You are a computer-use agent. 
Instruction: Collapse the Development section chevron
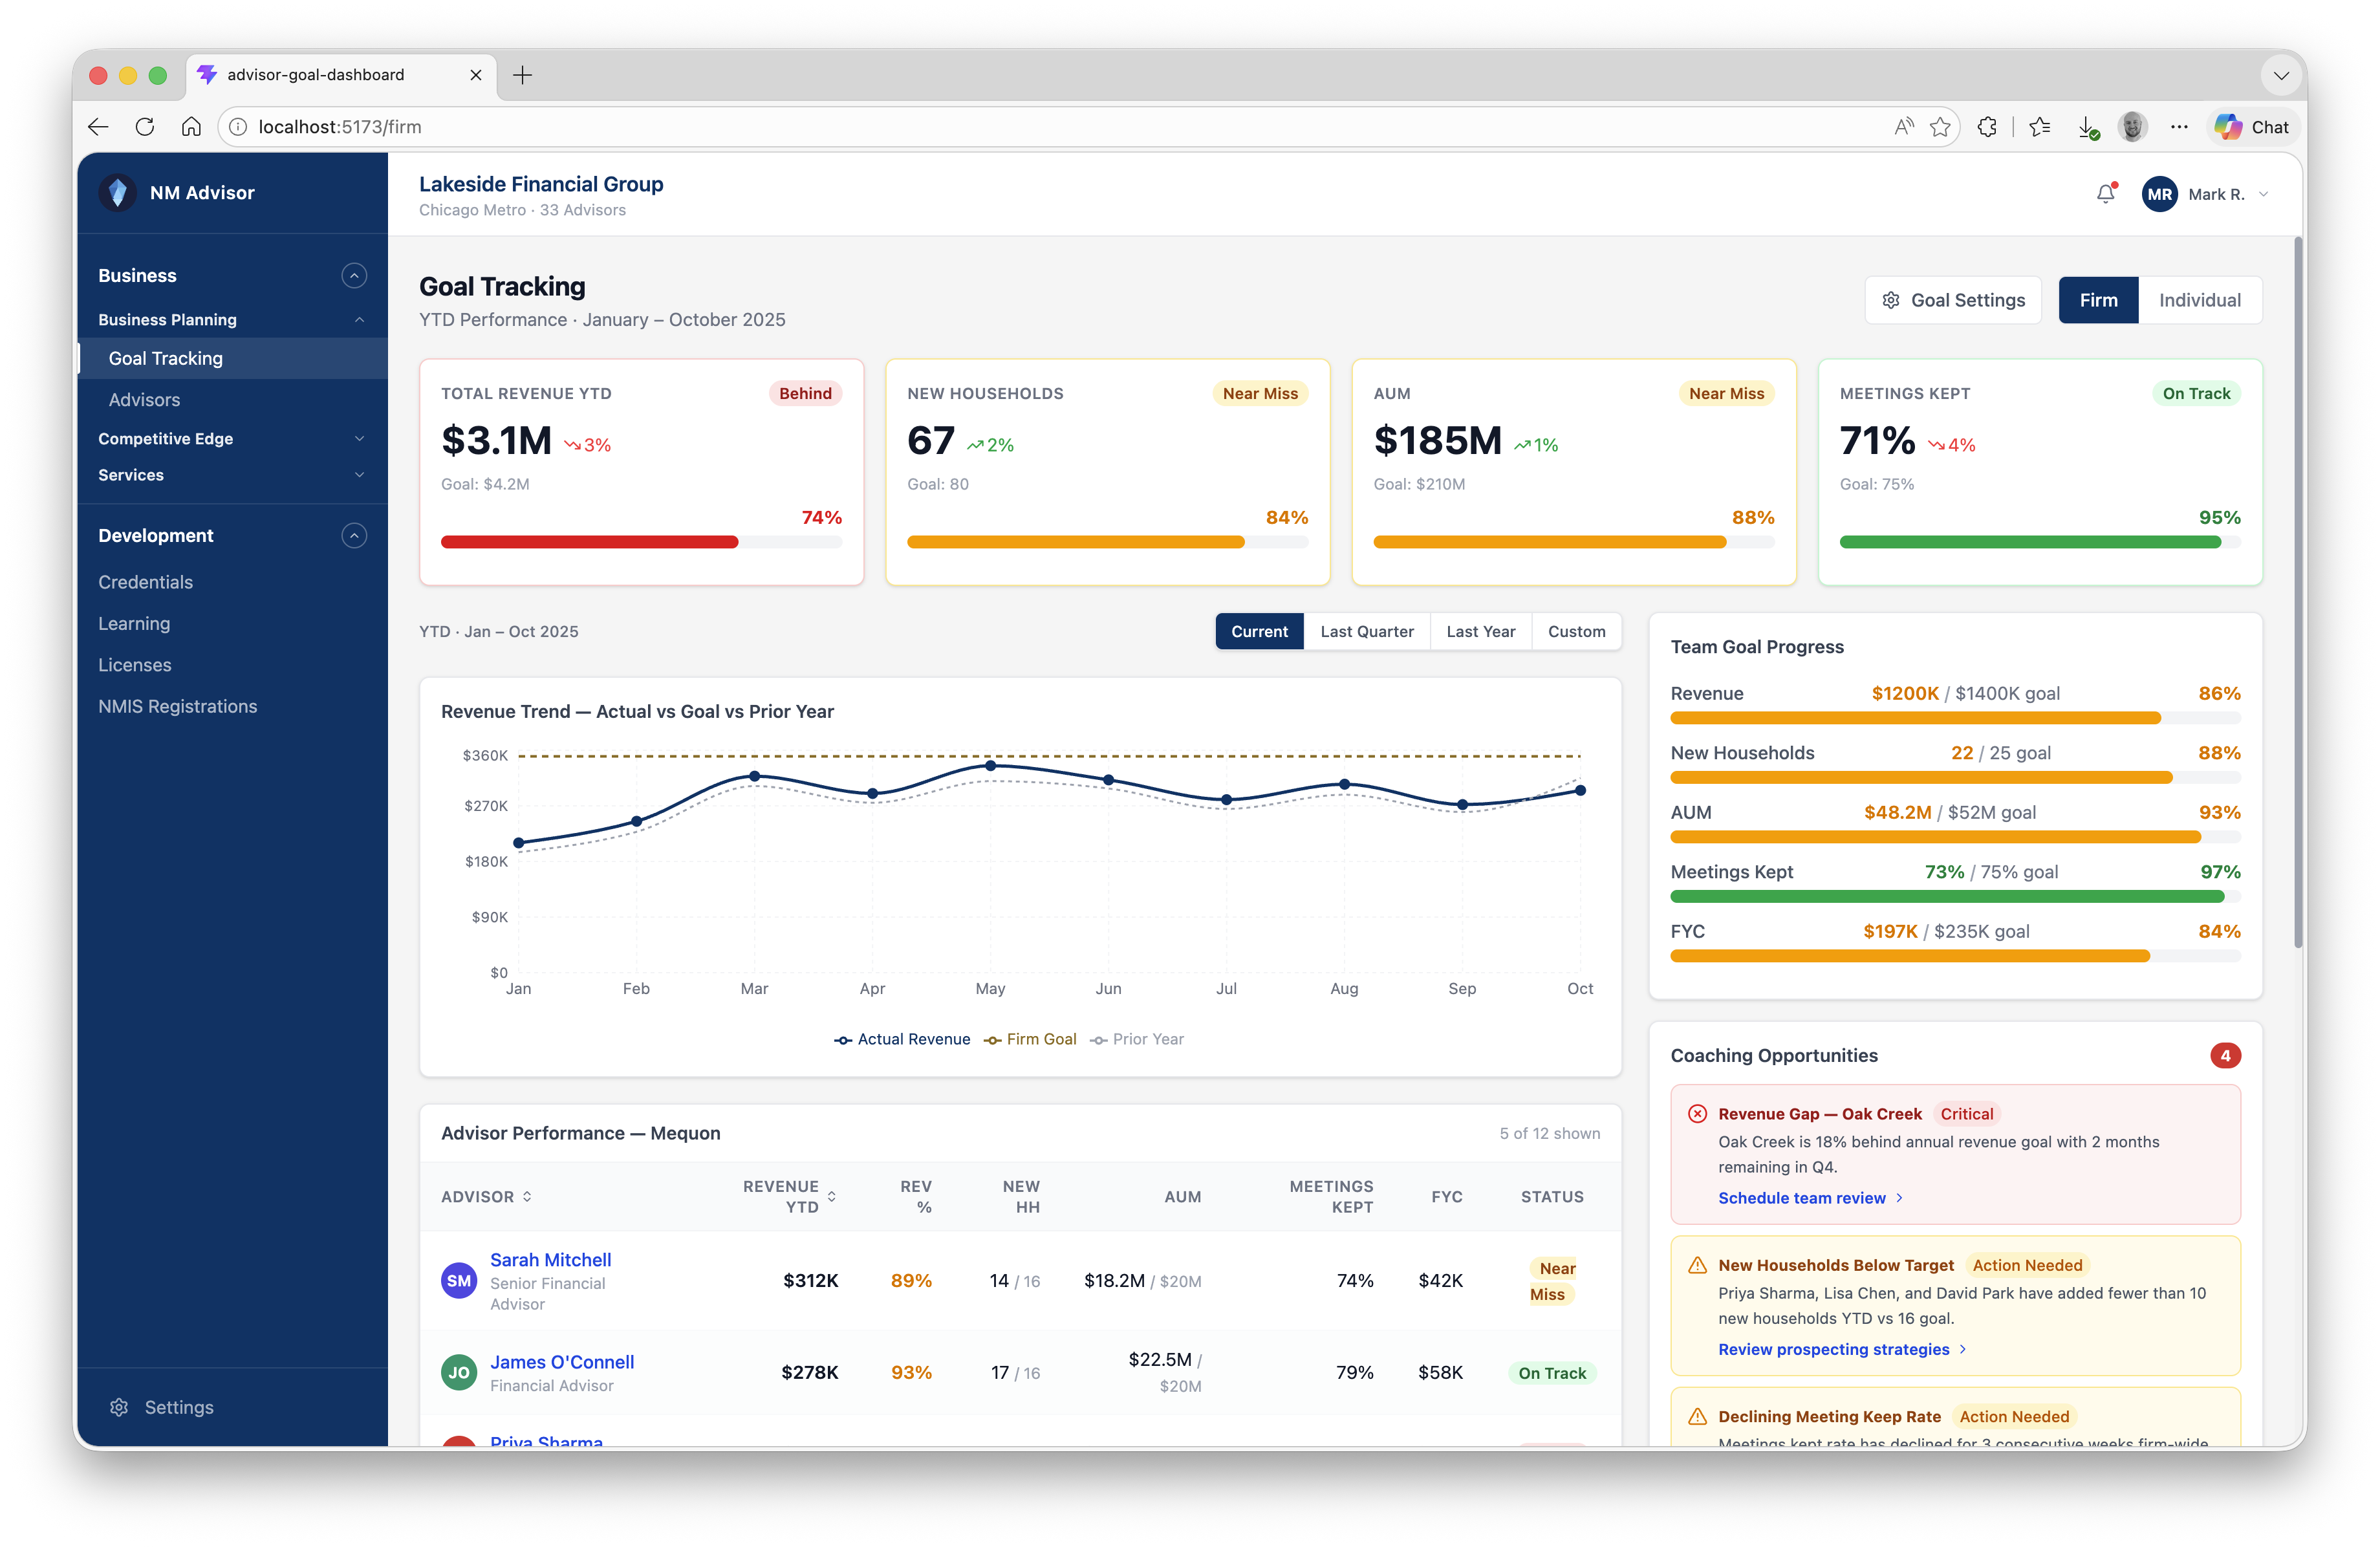[x=354, y=536]
